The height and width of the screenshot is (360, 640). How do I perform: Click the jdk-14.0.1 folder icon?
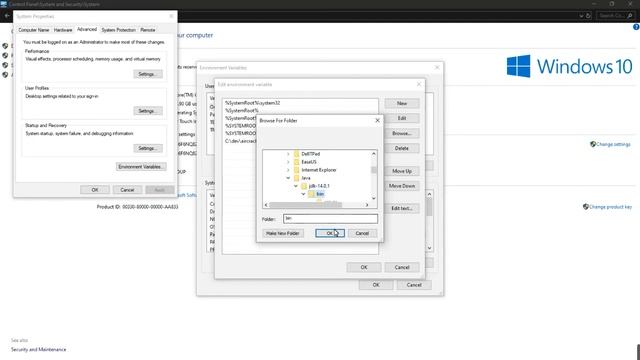click(x=304, y=186)
